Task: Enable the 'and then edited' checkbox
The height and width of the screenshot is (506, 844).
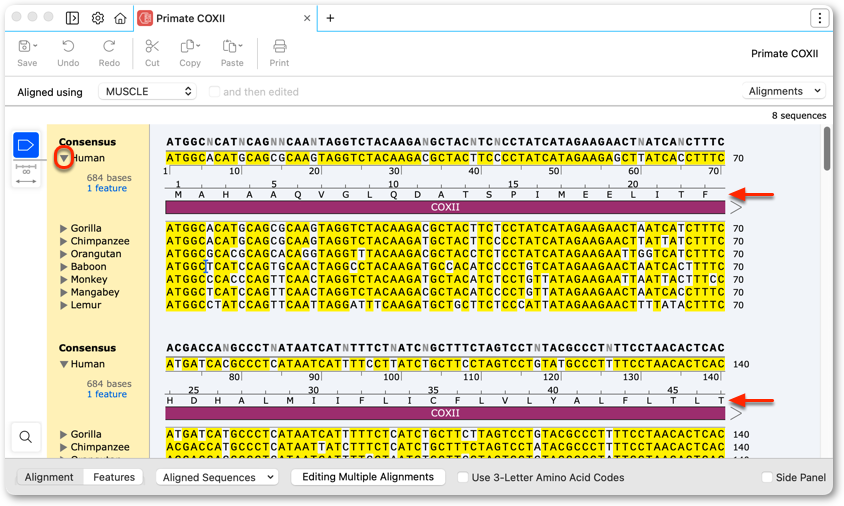Action: click(214, 92)
